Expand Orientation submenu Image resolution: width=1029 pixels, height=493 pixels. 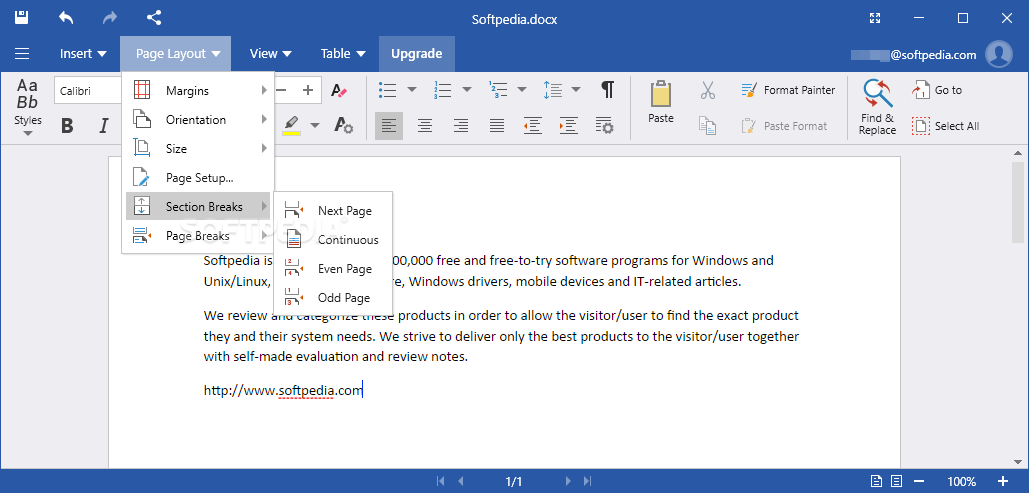point(200,119)
